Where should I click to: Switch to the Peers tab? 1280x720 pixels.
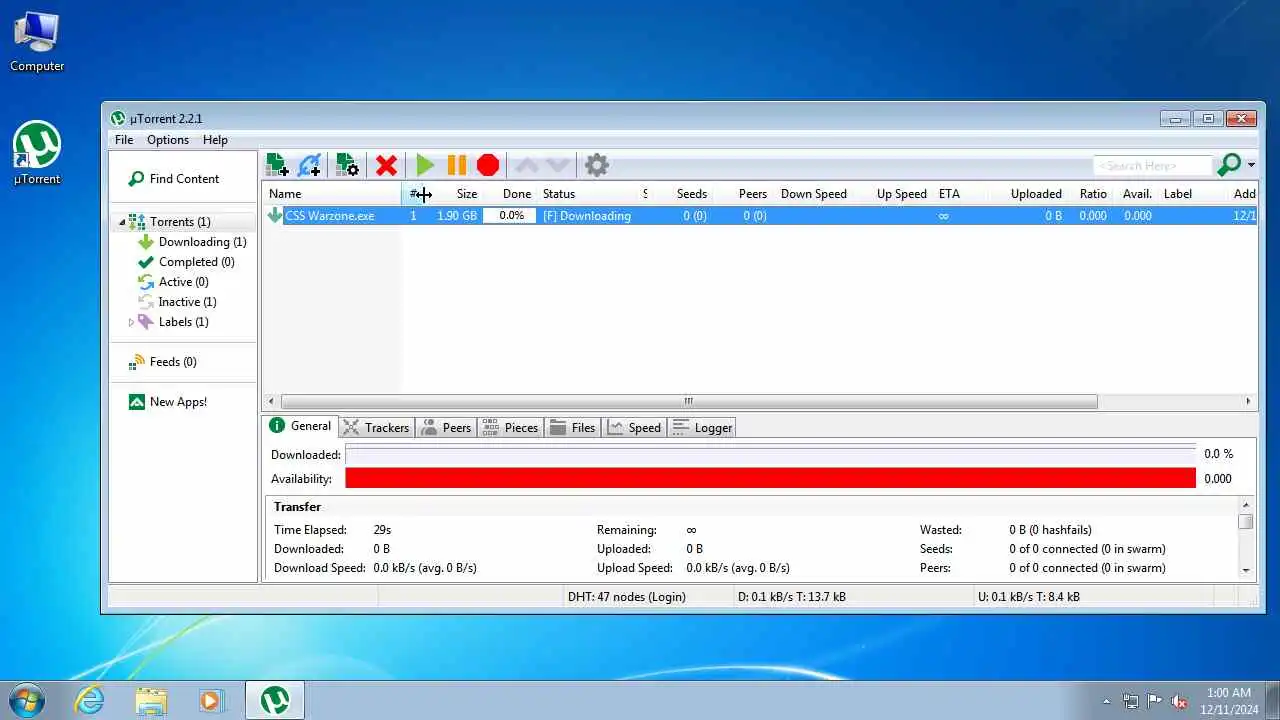(445, 427)
